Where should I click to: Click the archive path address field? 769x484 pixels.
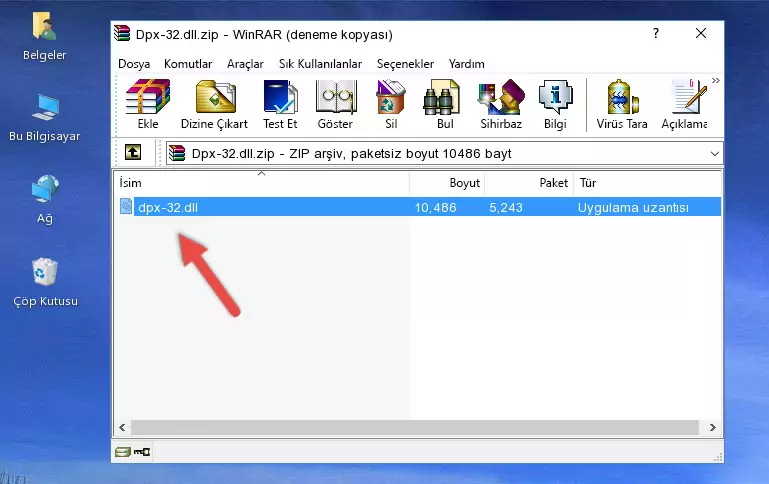coord(444,153)
